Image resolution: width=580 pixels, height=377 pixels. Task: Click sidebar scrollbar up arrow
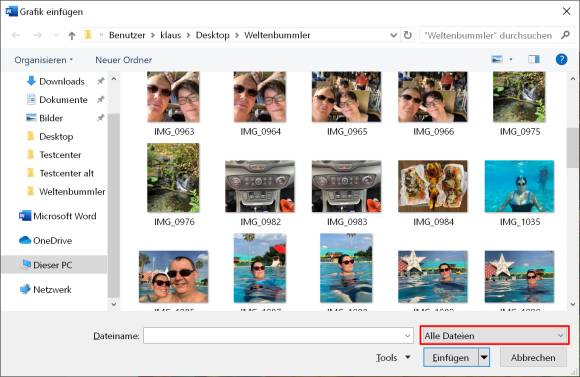[114, 79]
